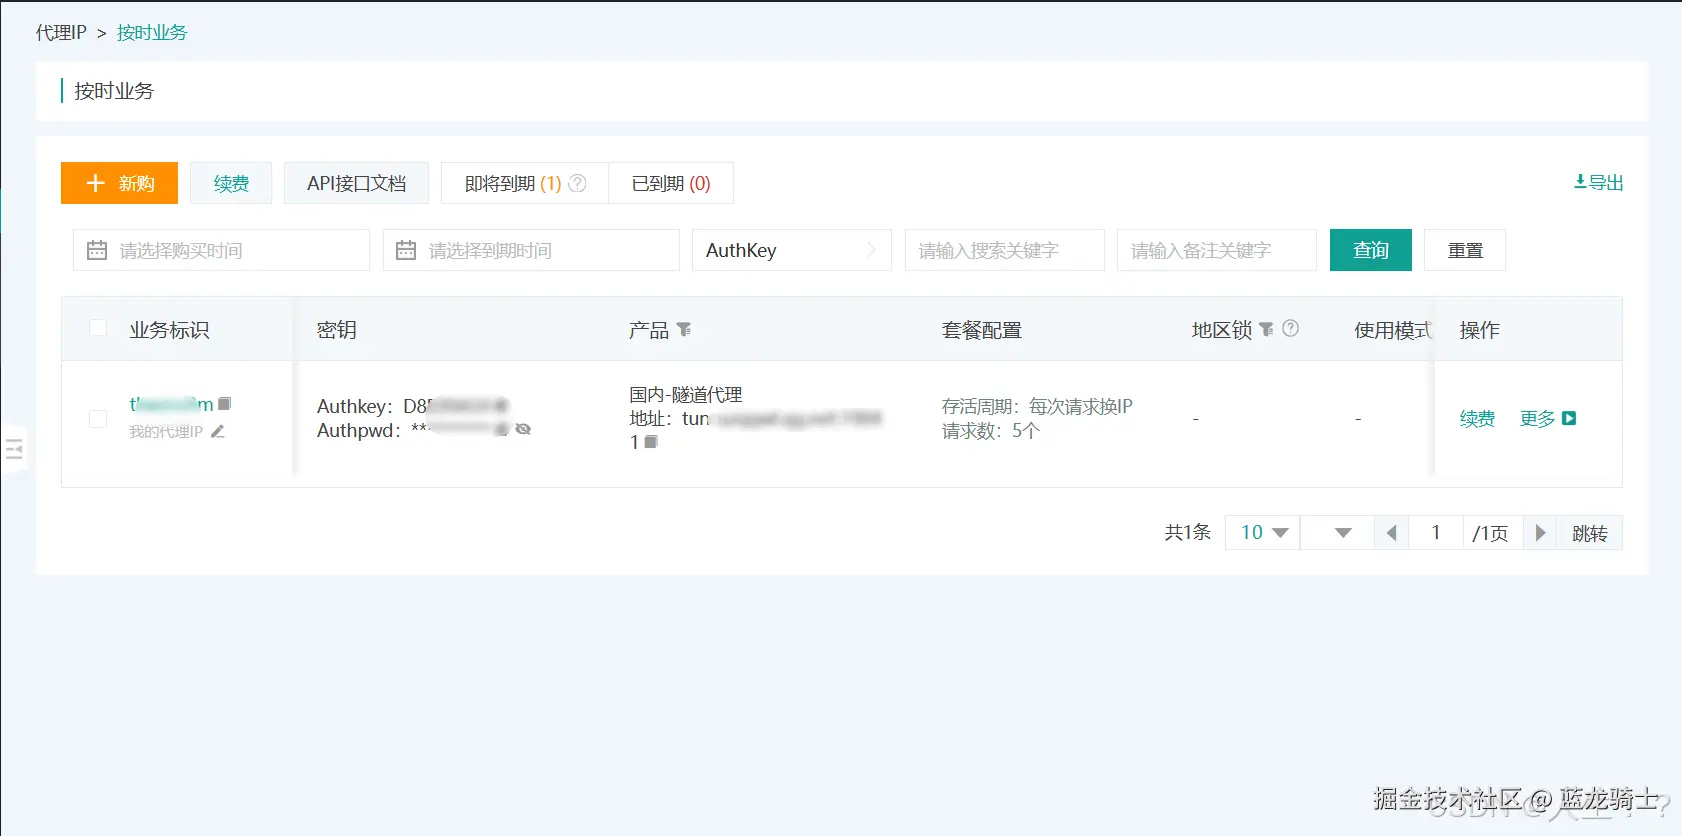1682x836 pixels.
Task: Open the expiry time date picker
Action: click(x=531, y=250)
